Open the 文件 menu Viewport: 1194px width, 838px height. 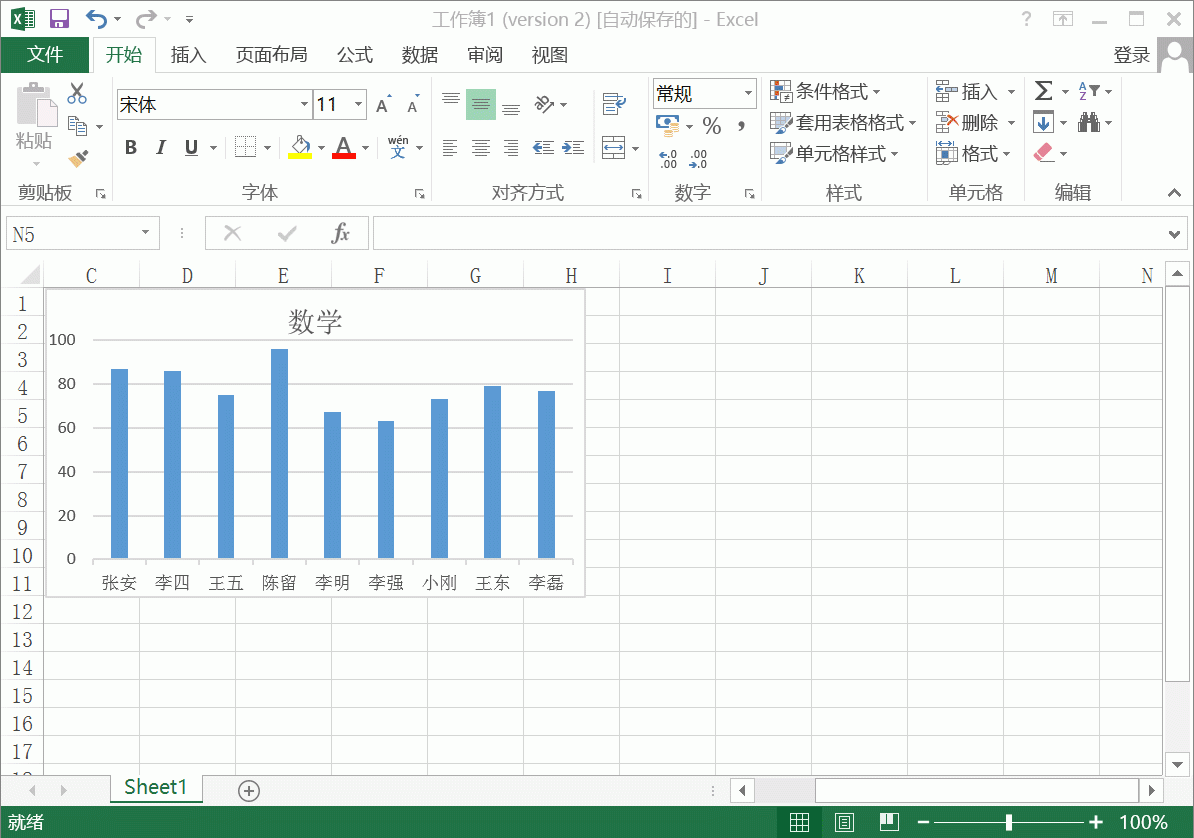45,55
